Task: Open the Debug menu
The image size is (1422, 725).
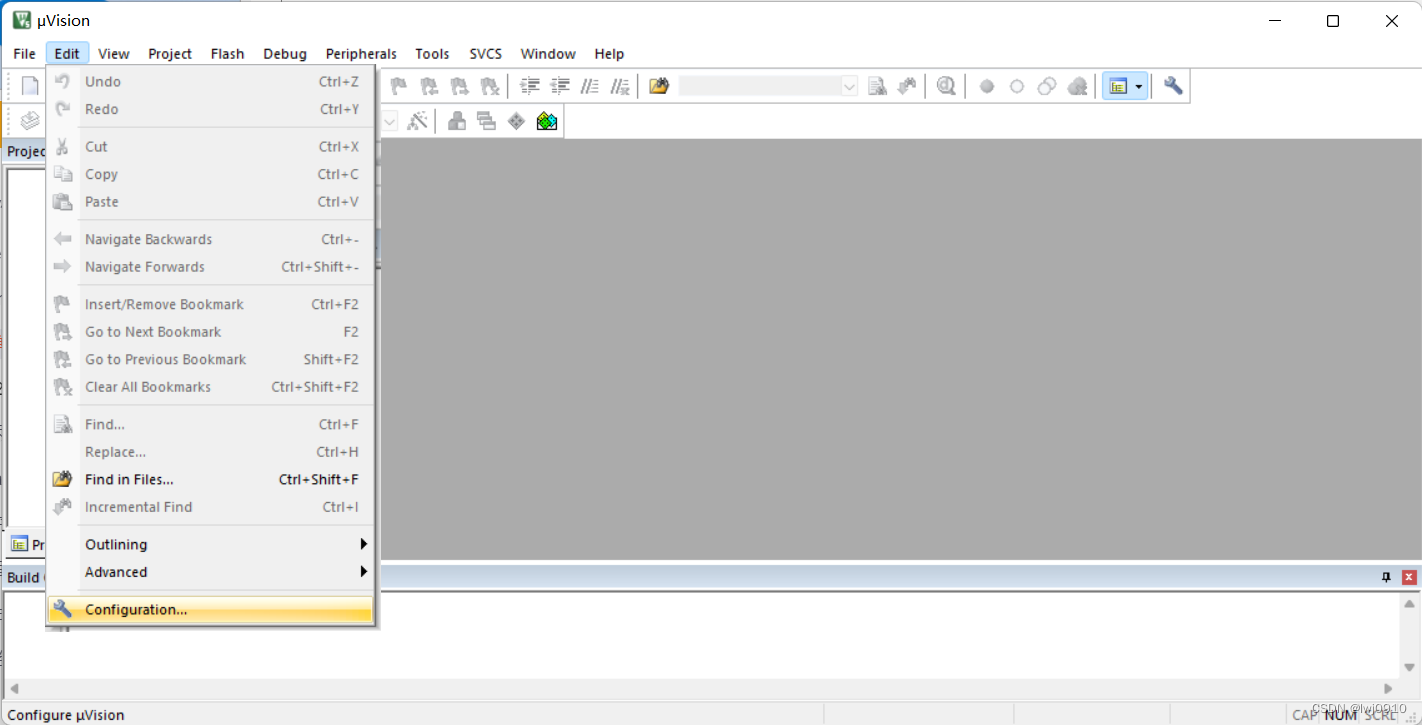Action: [285, 54]
